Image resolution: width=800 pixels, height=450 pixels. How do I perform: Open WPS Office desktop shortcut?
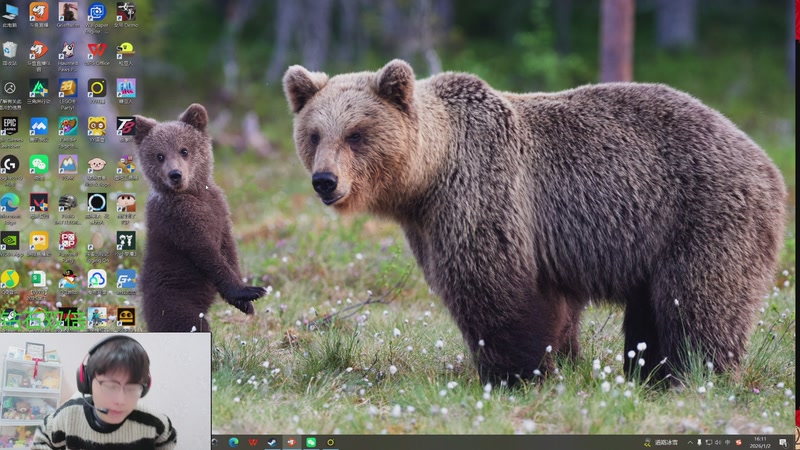pos(97,54)
